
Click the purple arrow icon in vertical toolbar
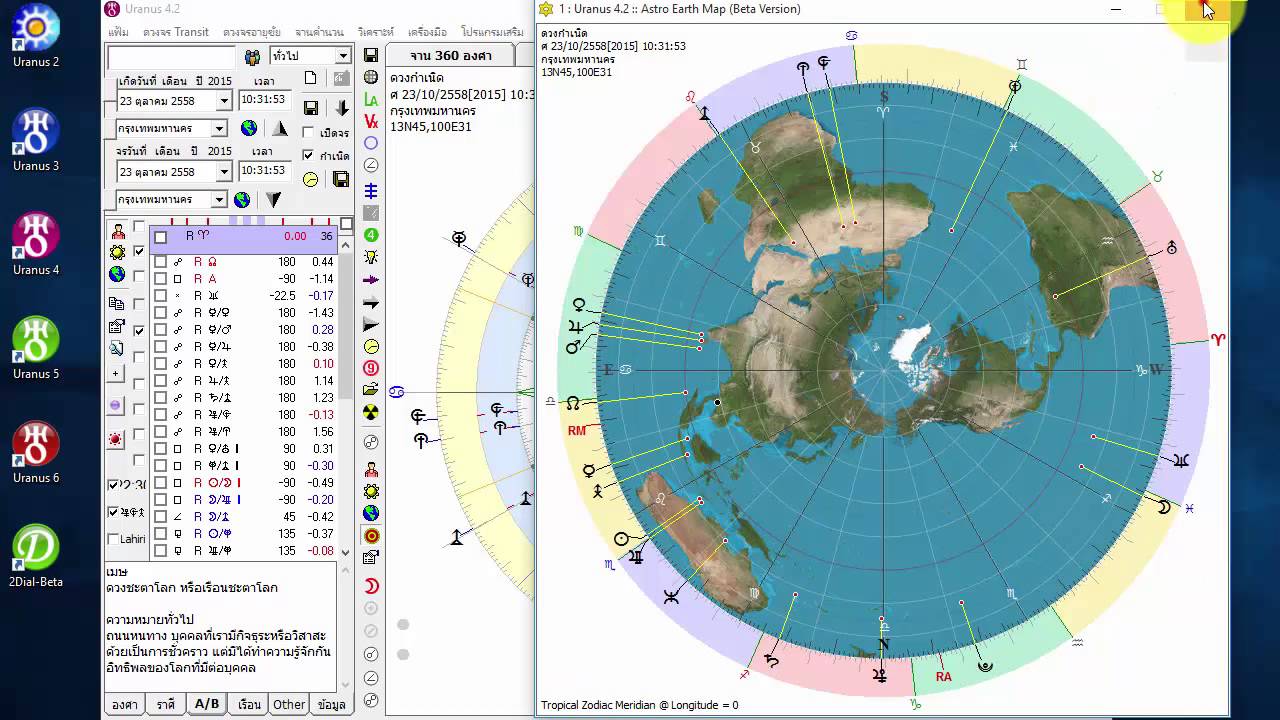click(371, 280)
